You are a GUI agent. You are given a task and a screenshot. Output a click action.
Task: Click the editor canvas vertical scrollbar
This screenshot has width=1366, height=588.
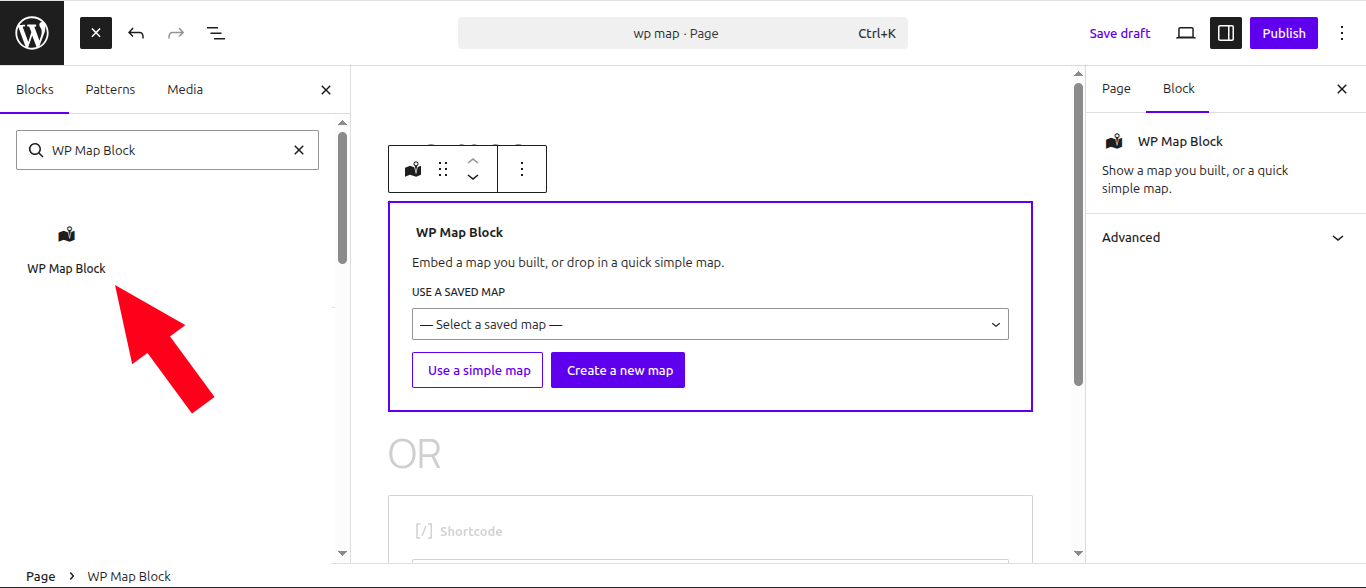coord(1078,233)
